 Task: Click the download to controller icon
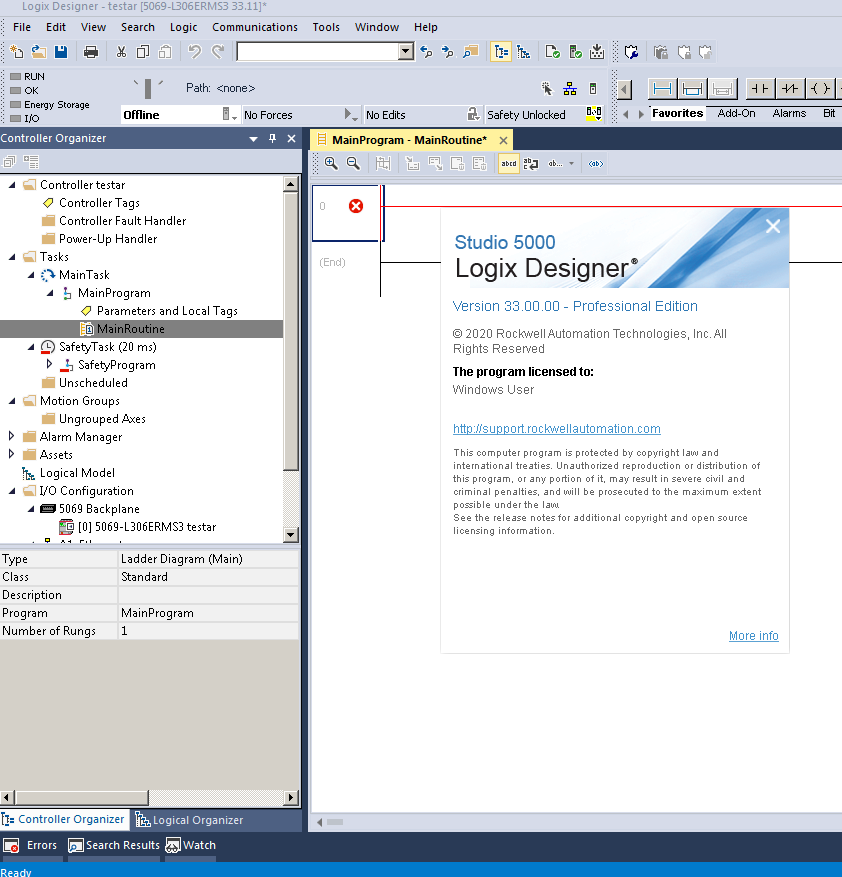click(597, 52)
